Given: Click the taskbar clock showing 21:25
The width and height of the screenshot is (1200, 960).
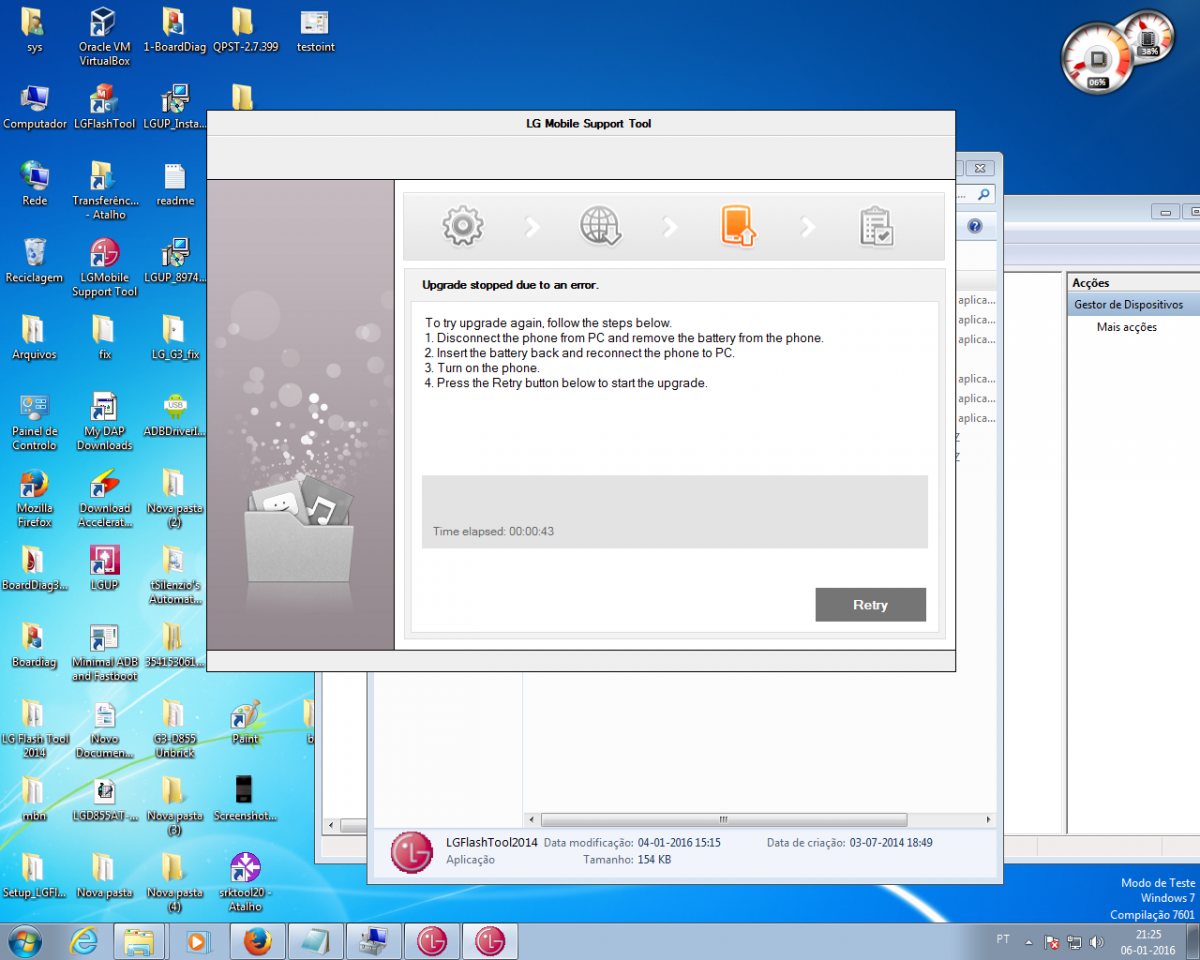Looking at the screenshot, I should click(1148, 941).
